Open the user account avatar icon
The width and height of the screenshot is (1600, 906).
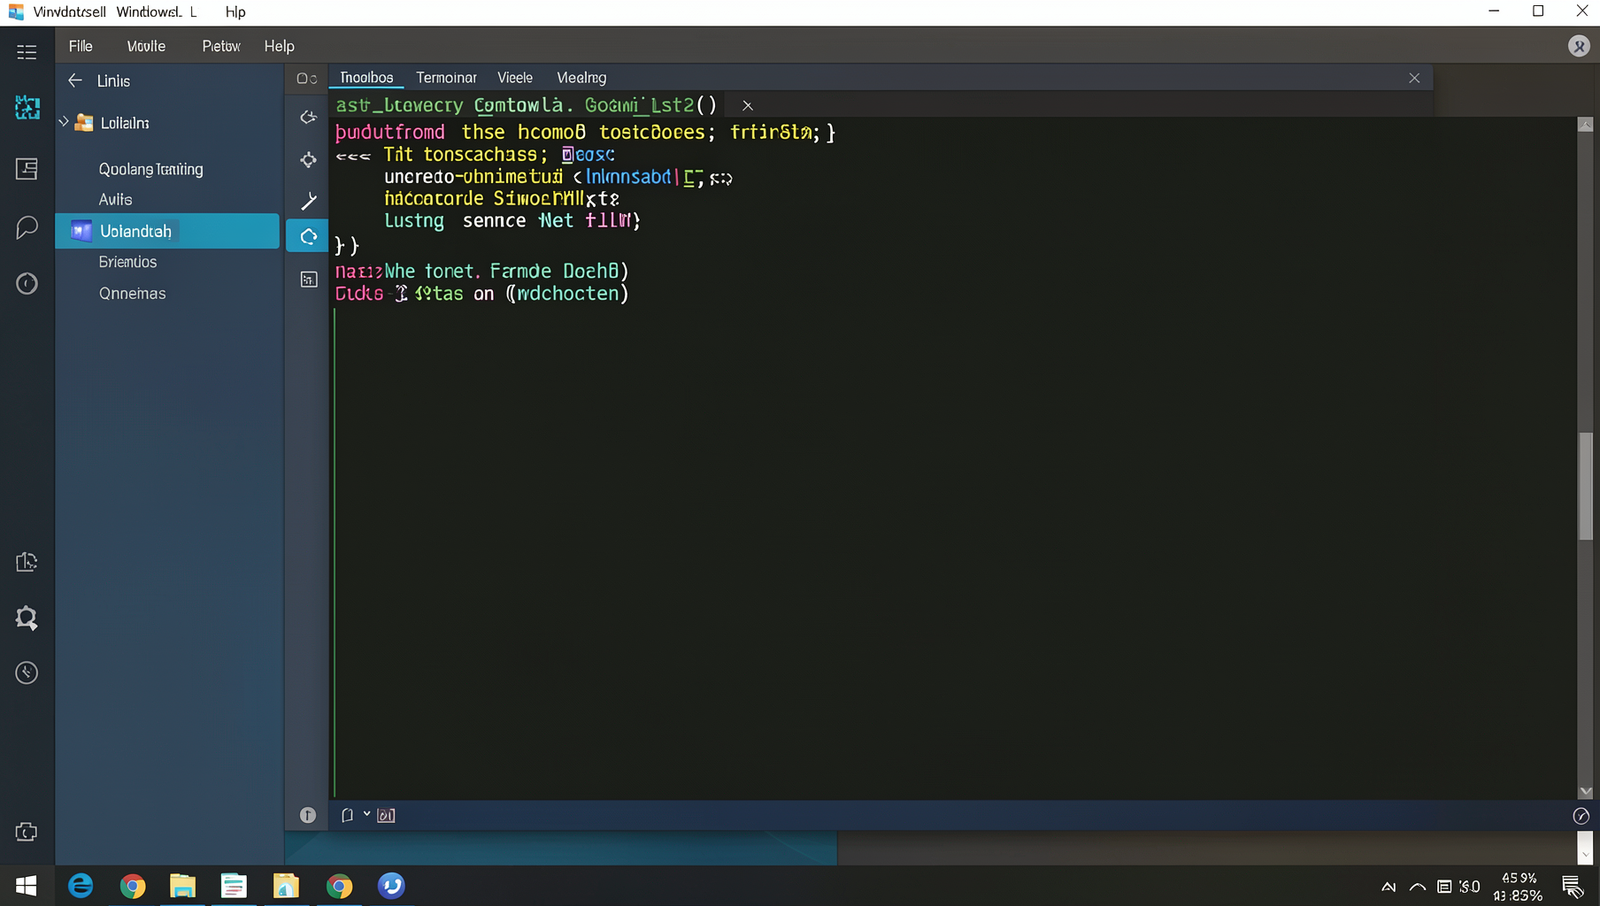pos(1579,46)
